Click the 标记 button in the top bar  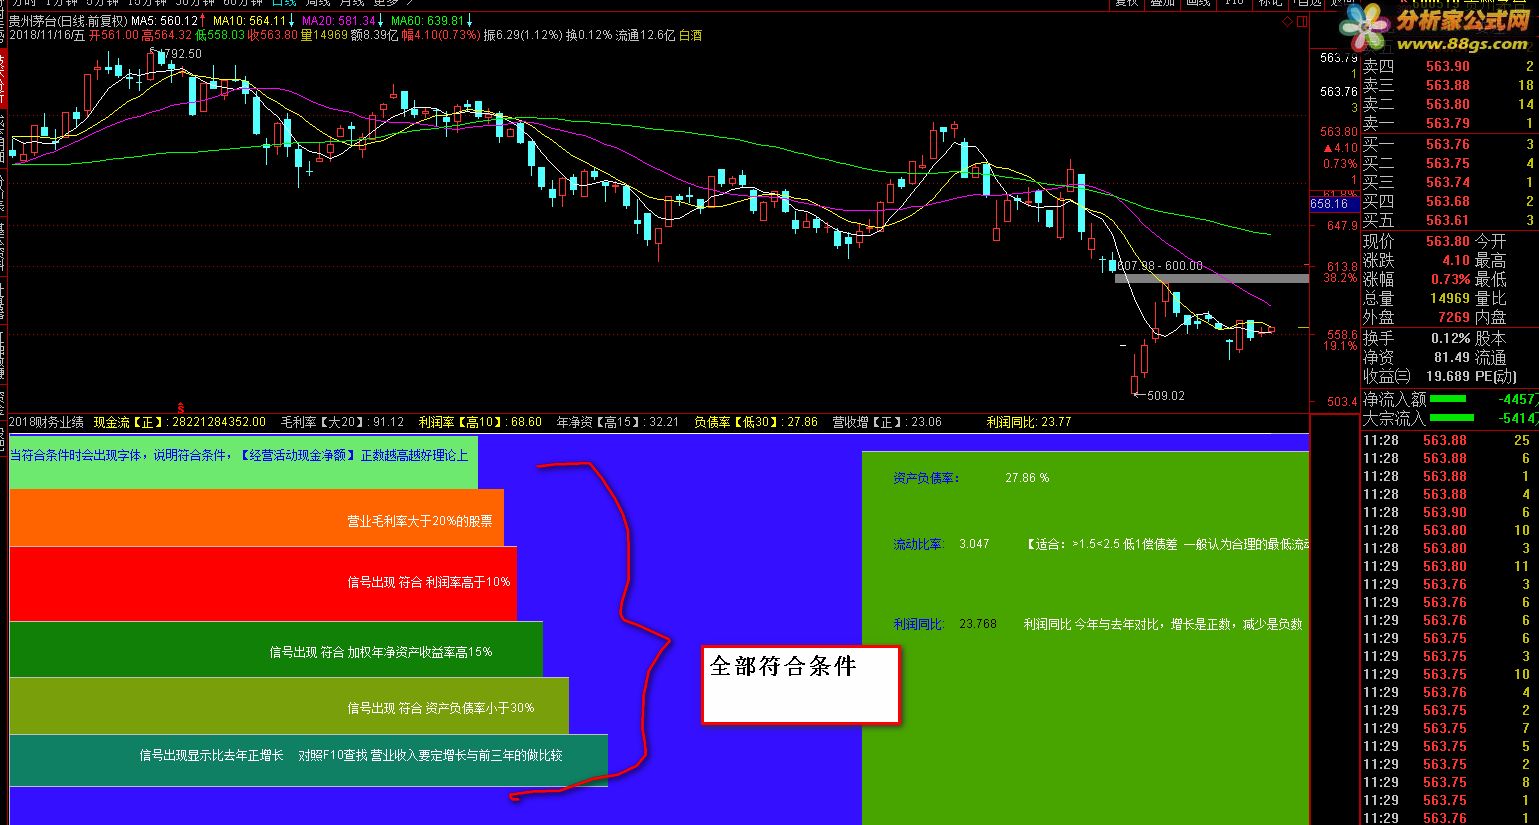(x=1270, y=3)
